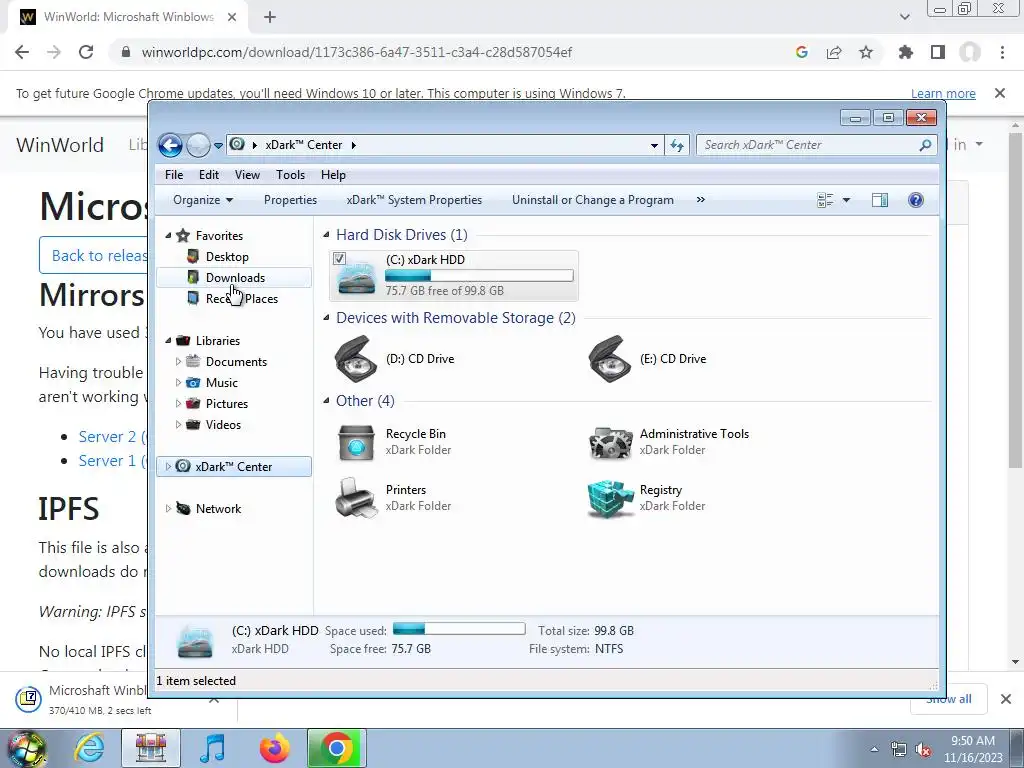Select the Music library
Image resolution: width=1024 pixels, height=768 pixels.
tap(221, 383)
